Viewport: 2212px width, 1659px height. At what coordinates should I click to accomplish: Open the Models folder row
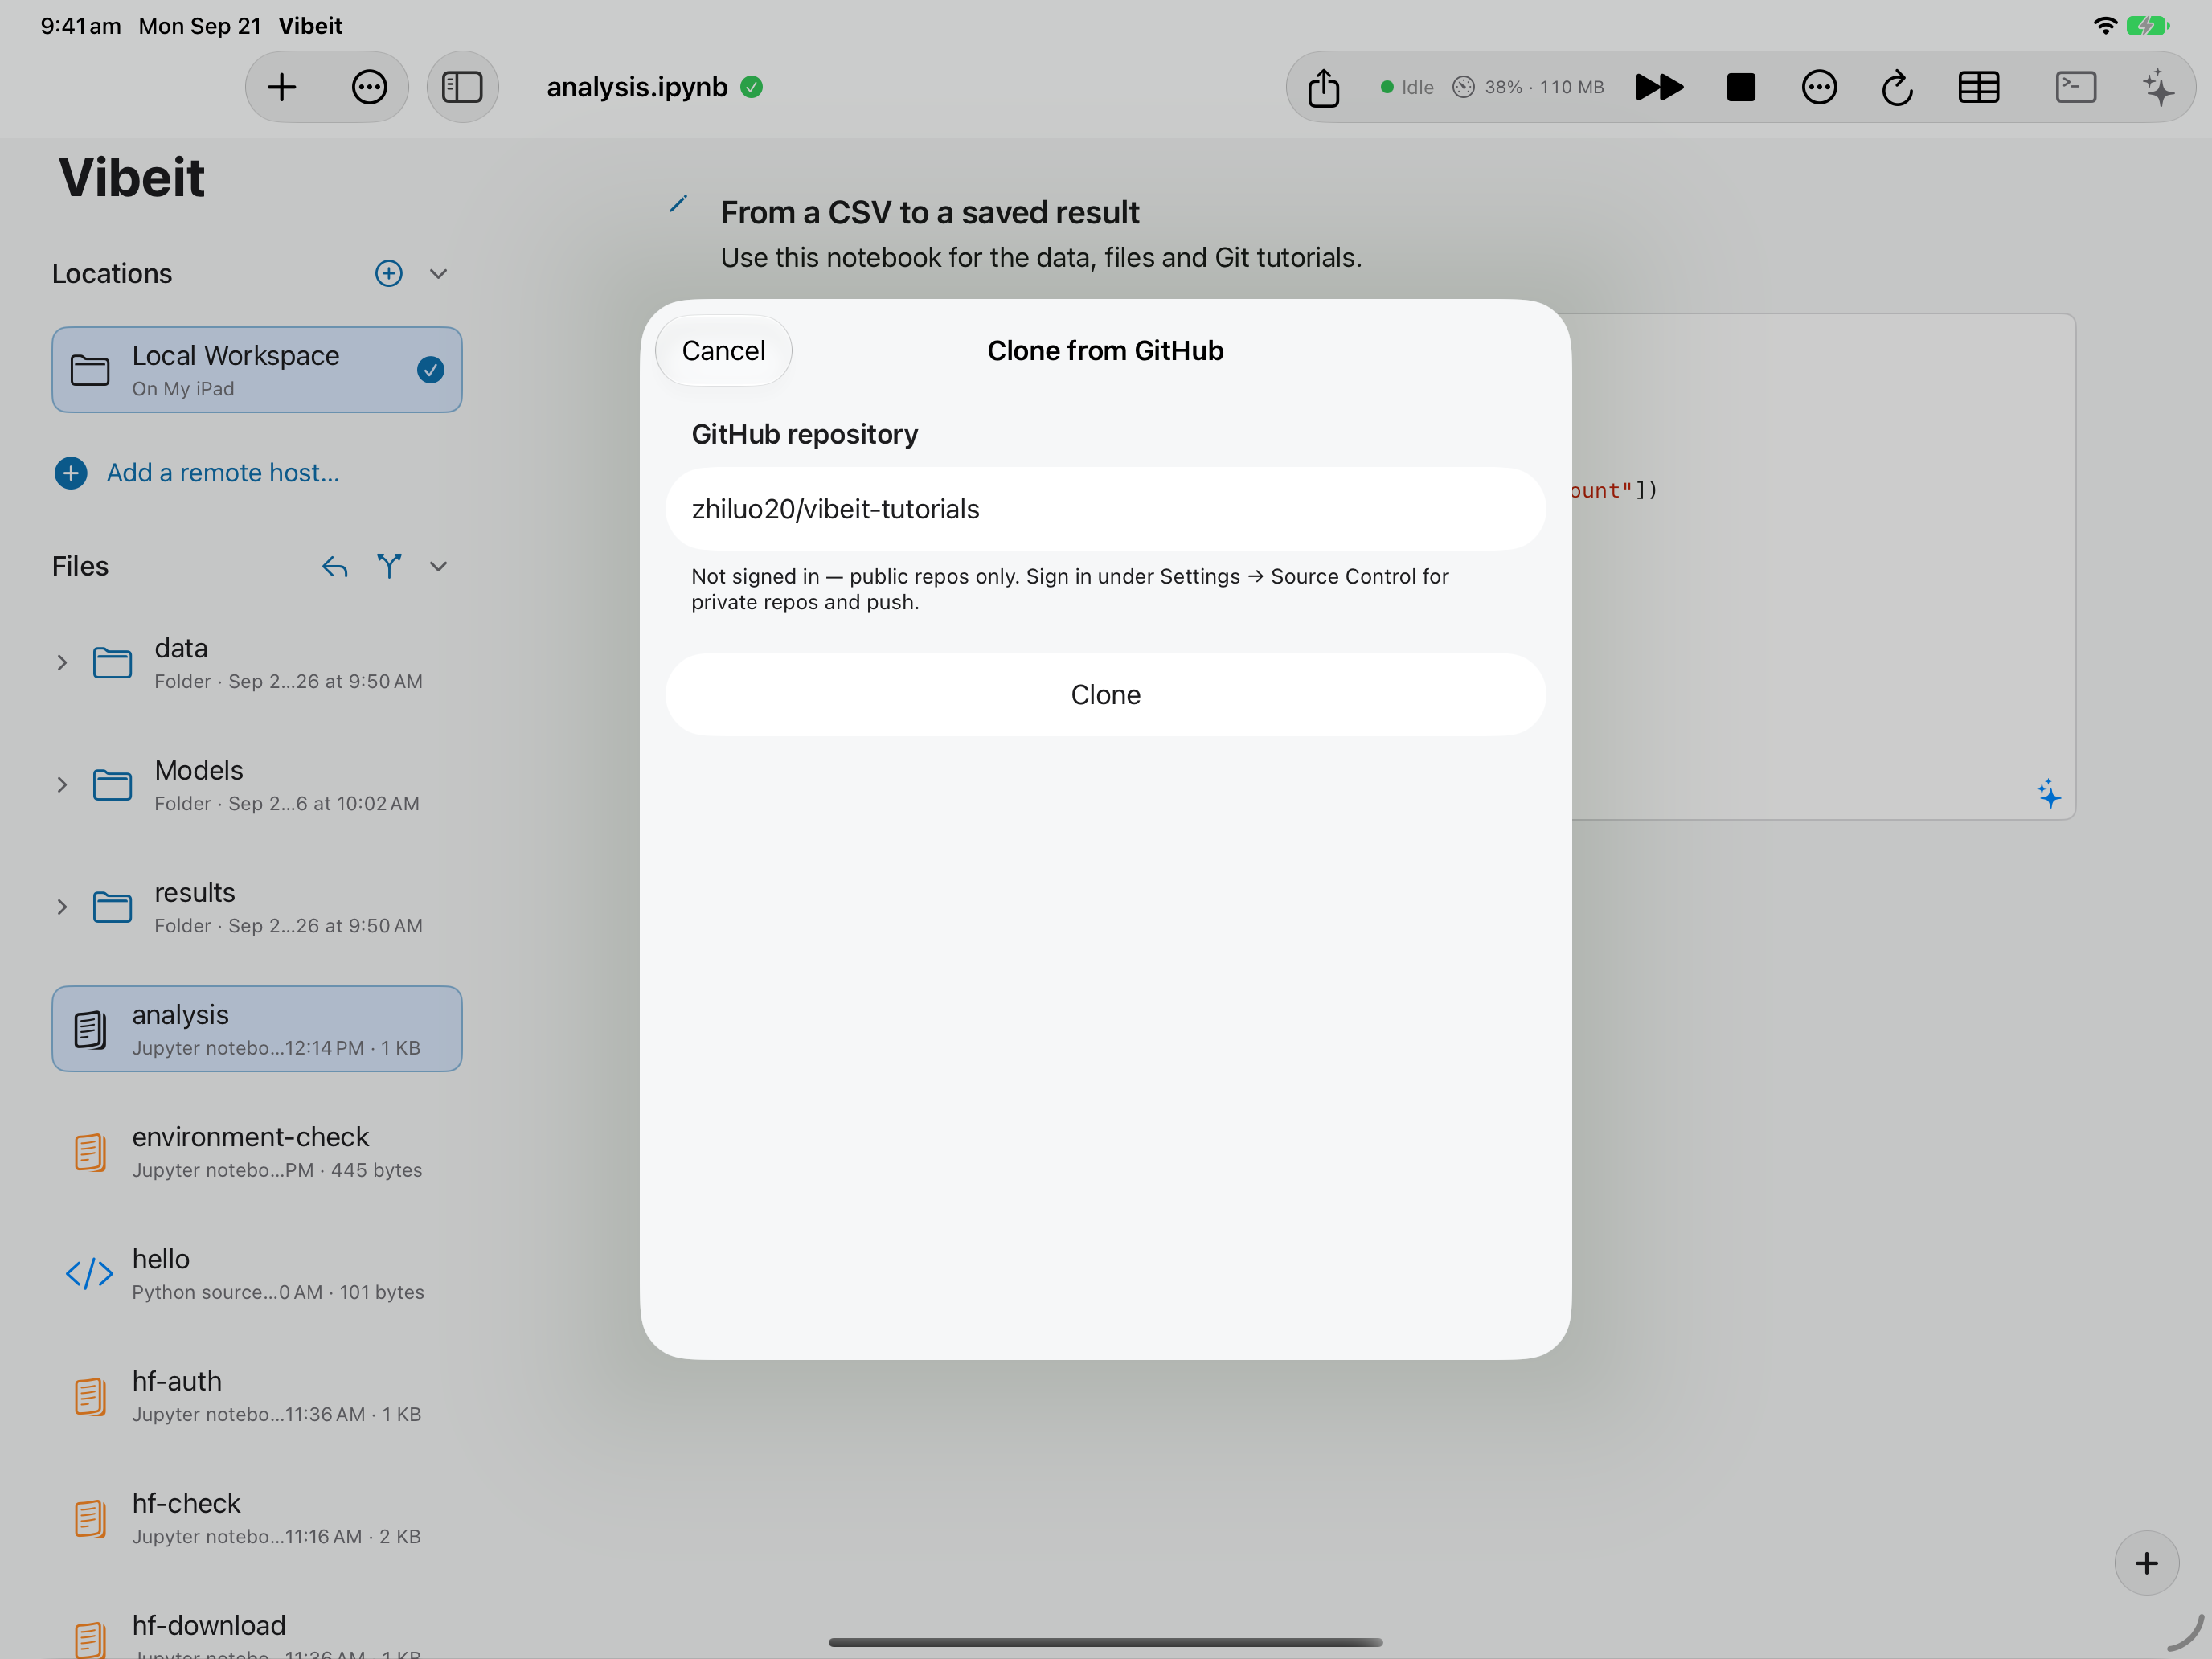(x=257, y=784)
